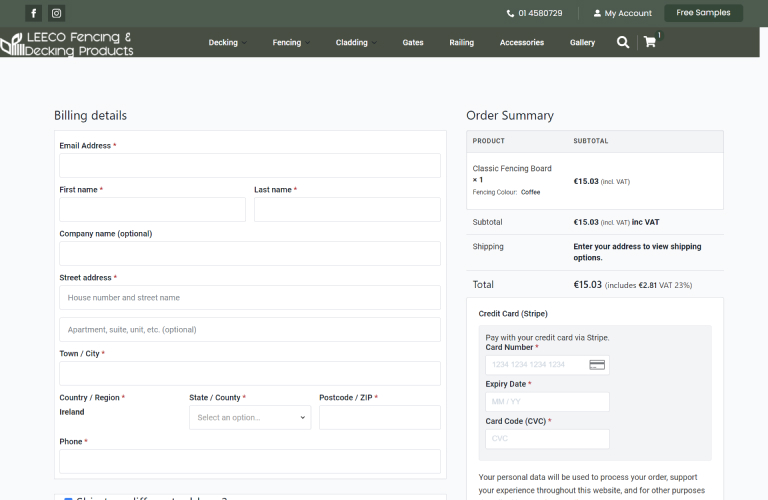Click the Postcode / ZIP field
768x500 pixels.
pyautogui.click(x=379, y=417)
